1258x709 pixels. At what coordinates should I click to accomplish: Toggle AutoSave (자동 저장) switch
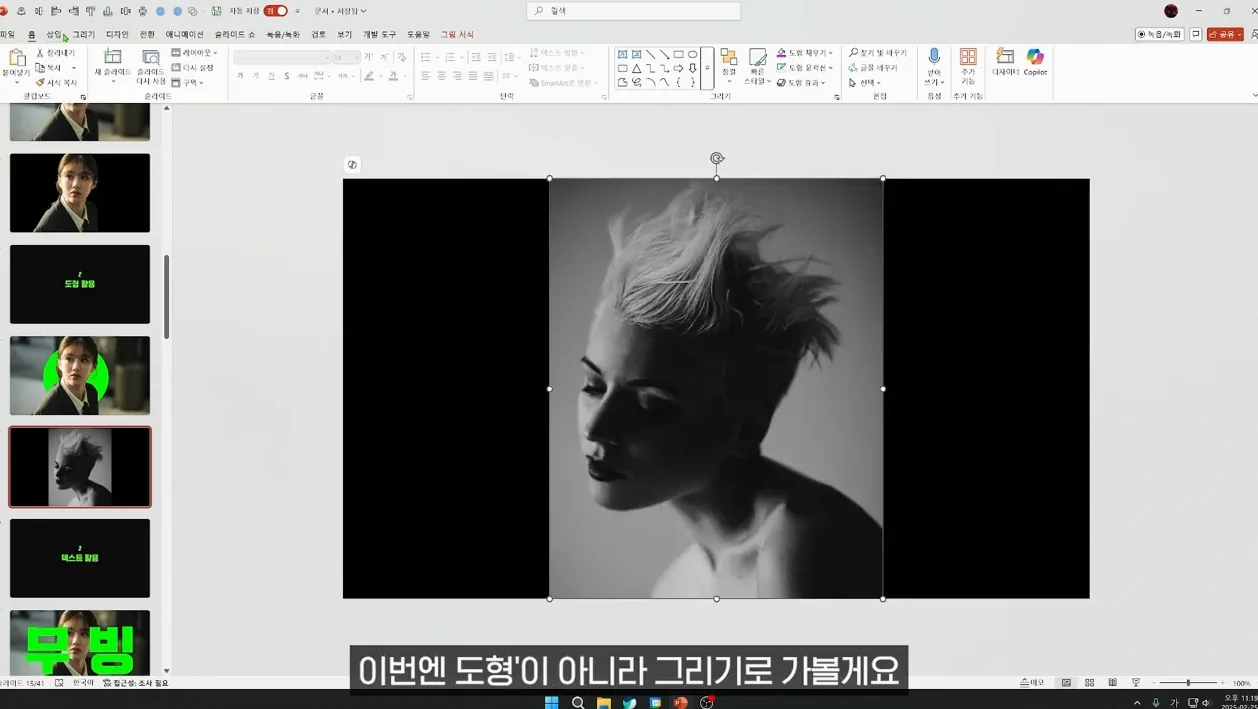coord(275,11)
